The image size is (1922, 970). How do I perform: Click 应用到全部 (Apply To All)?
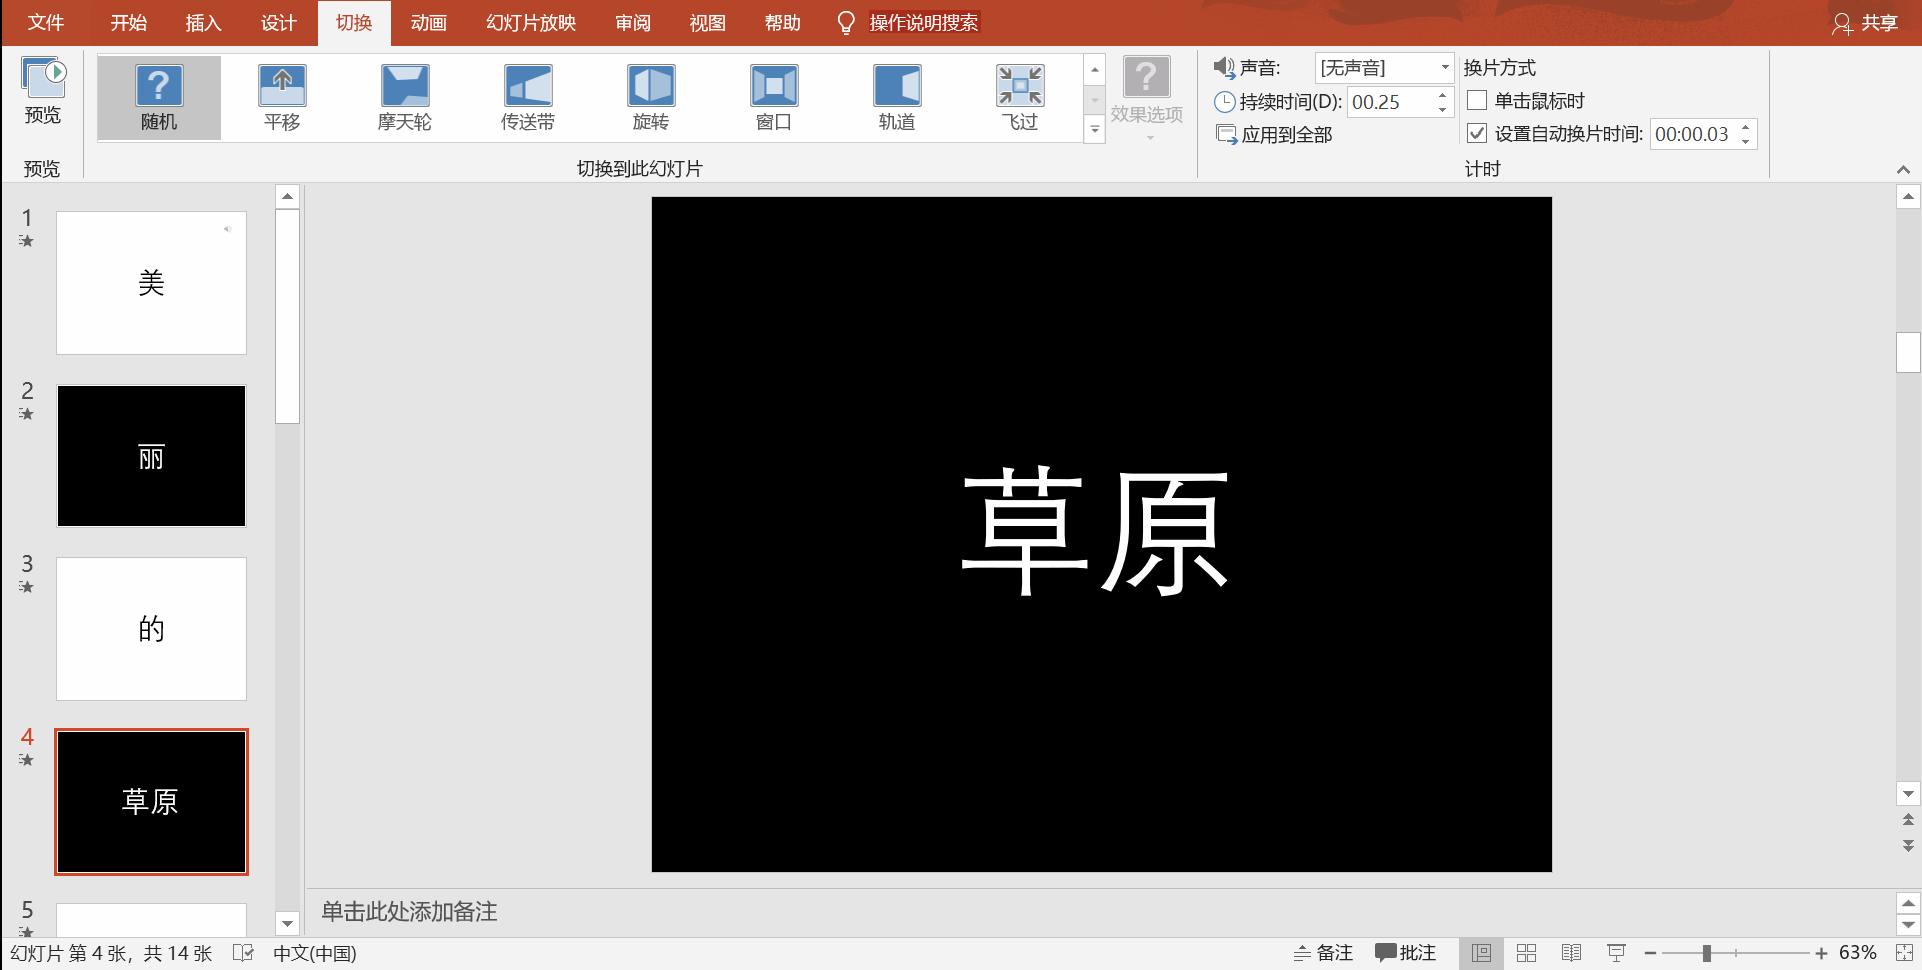1284,134
